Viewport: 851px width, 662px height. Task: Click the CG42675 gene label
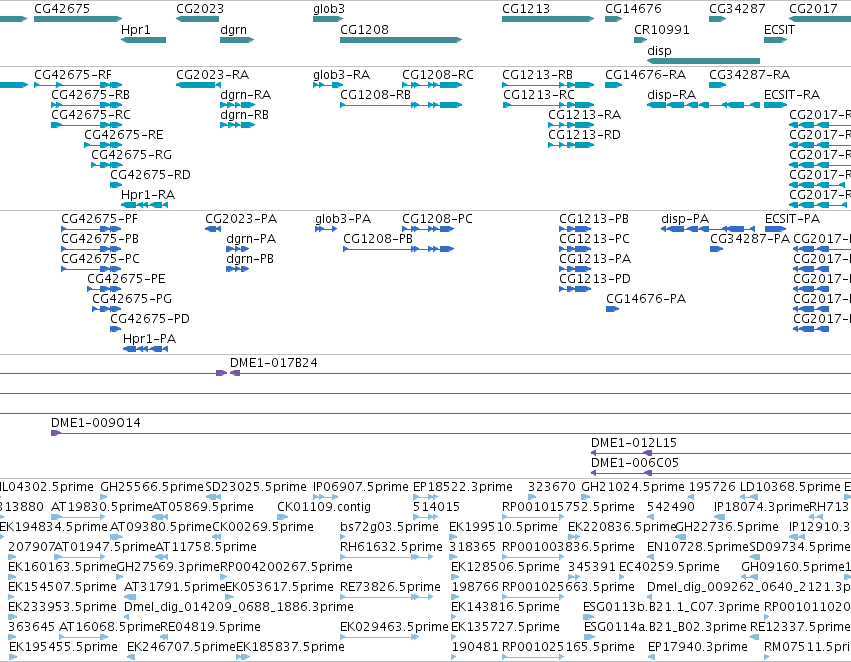(x=62, y=9)
